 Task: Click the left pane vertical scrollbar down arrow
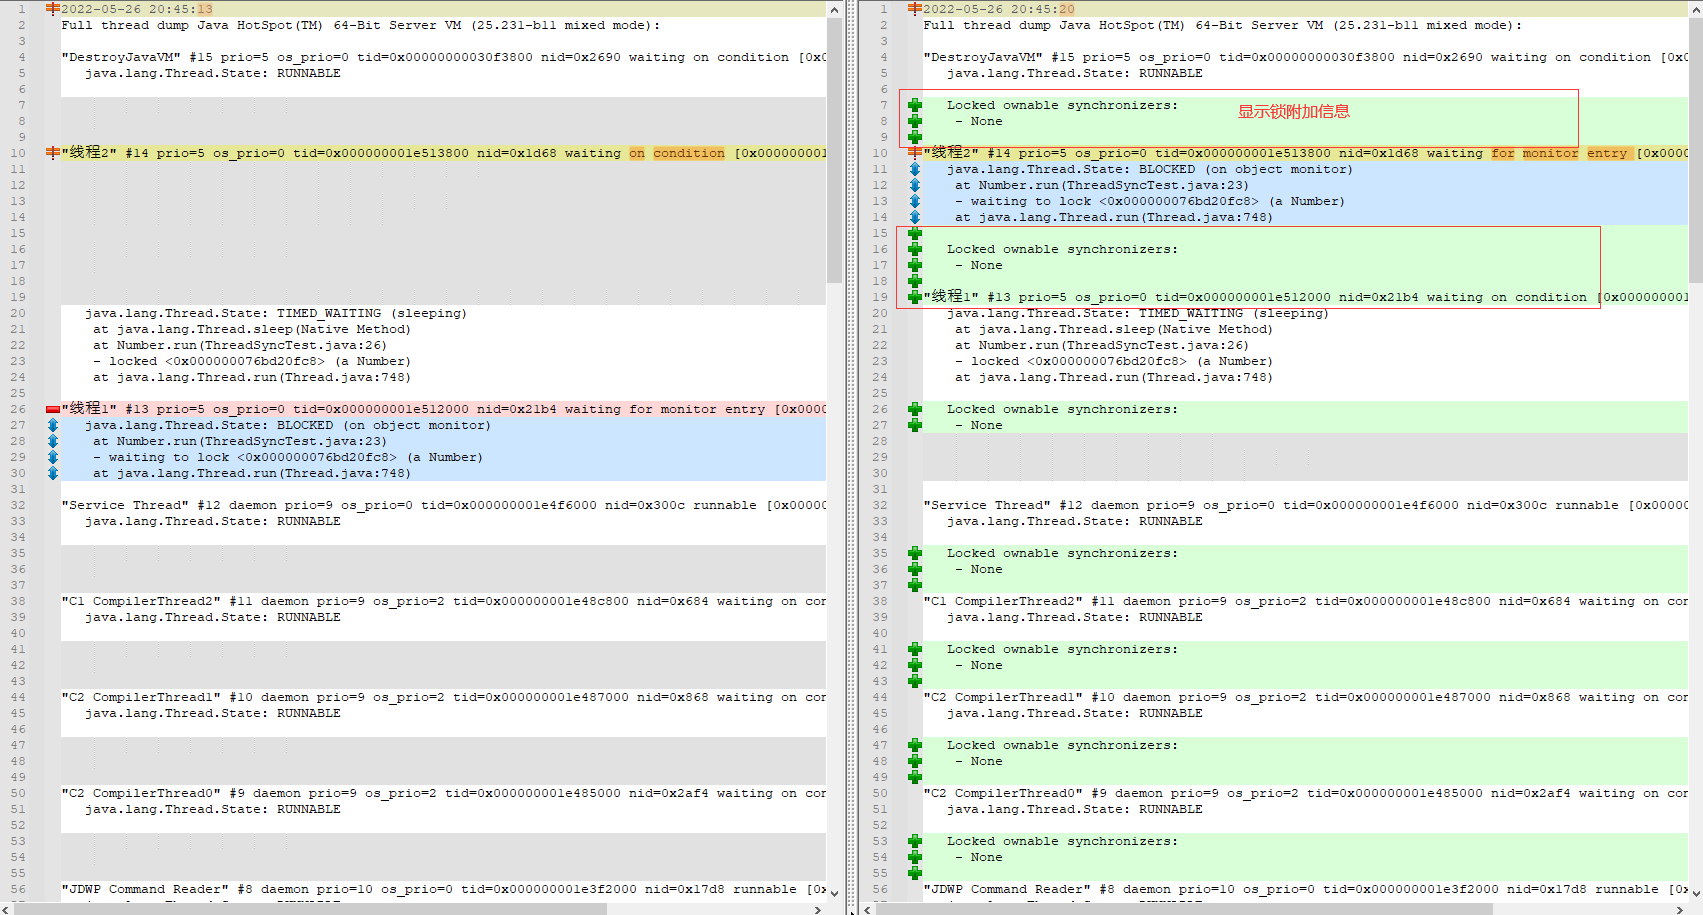click(835, 893)
